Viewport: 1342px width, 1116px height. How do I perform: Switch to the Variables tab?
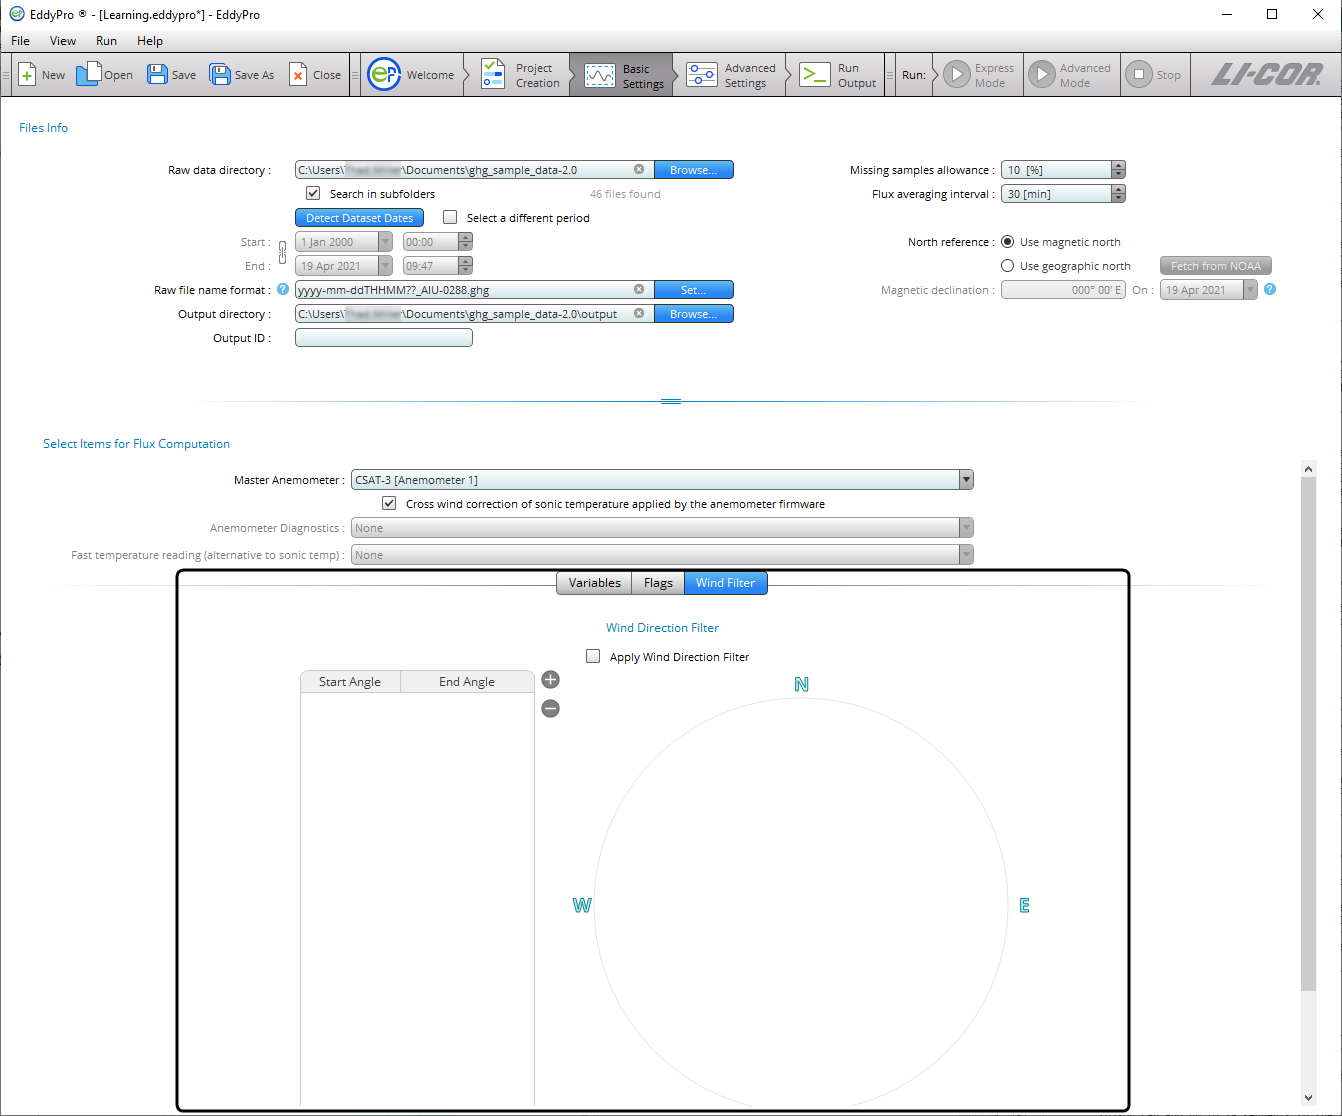click(x=594, y=583)
